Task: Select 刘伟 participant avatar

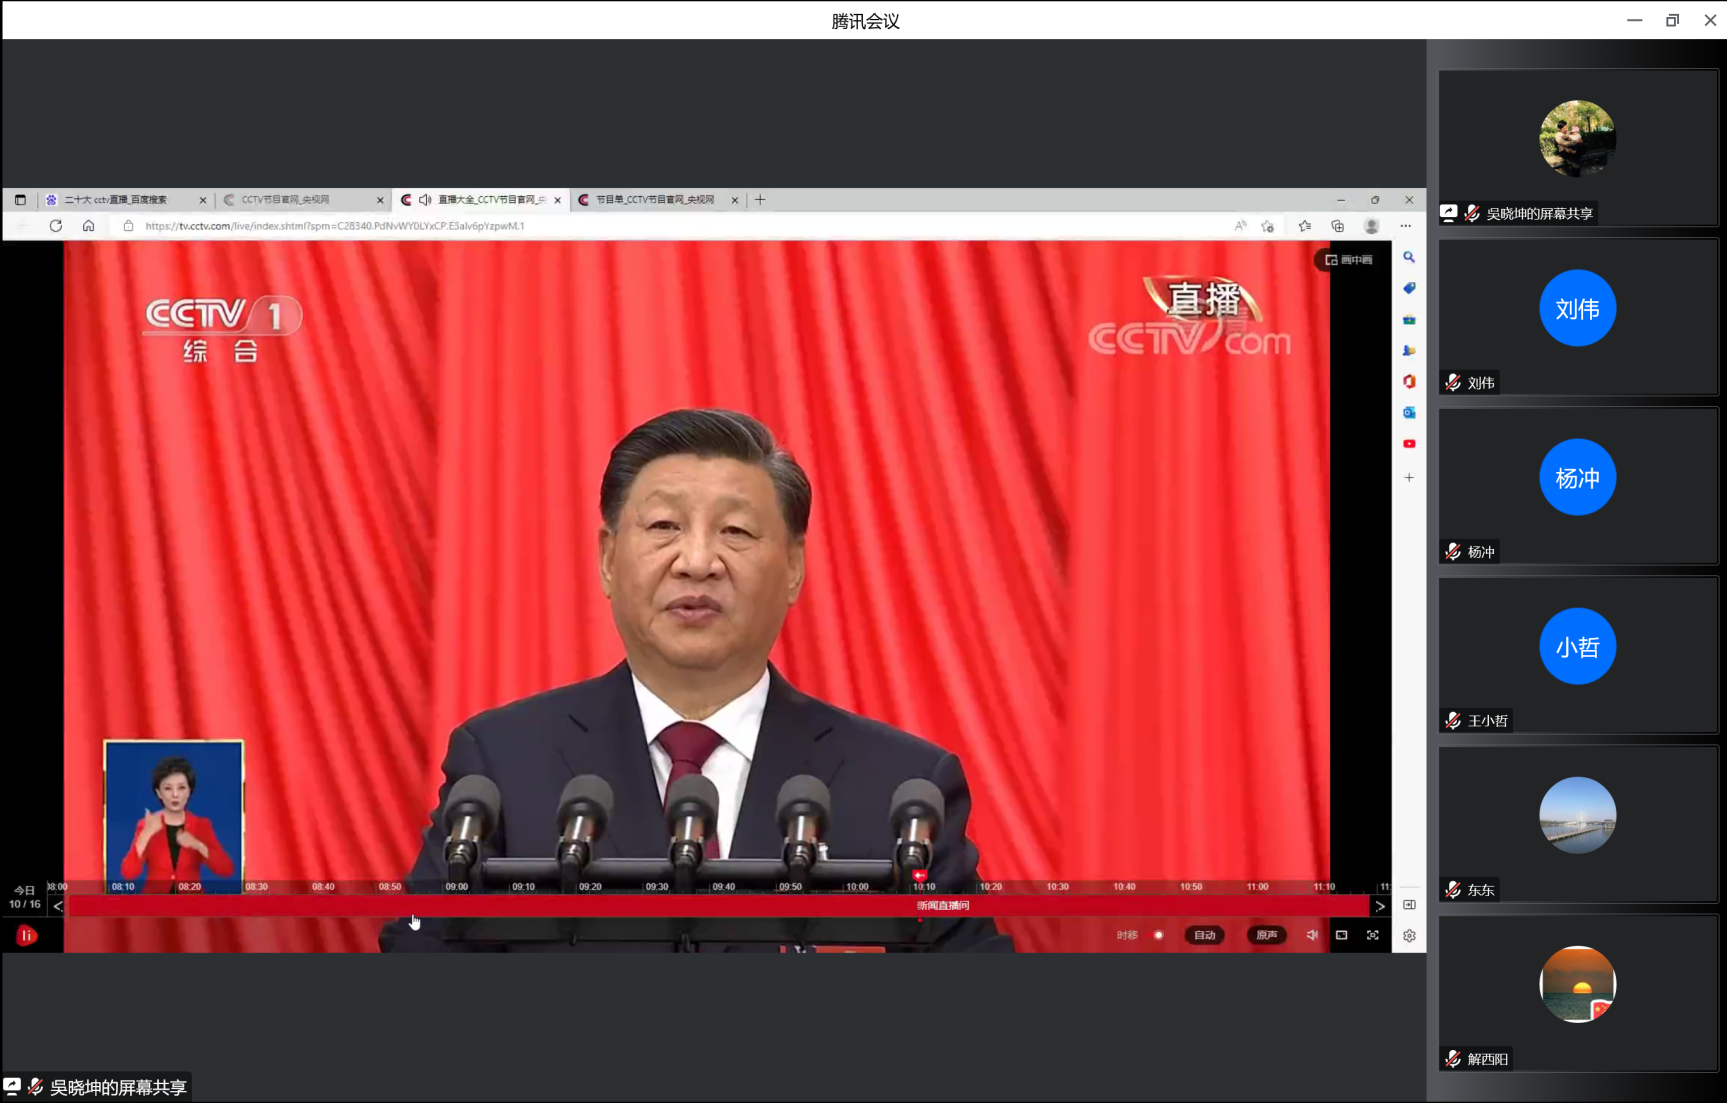Action: click(1578, 308)
